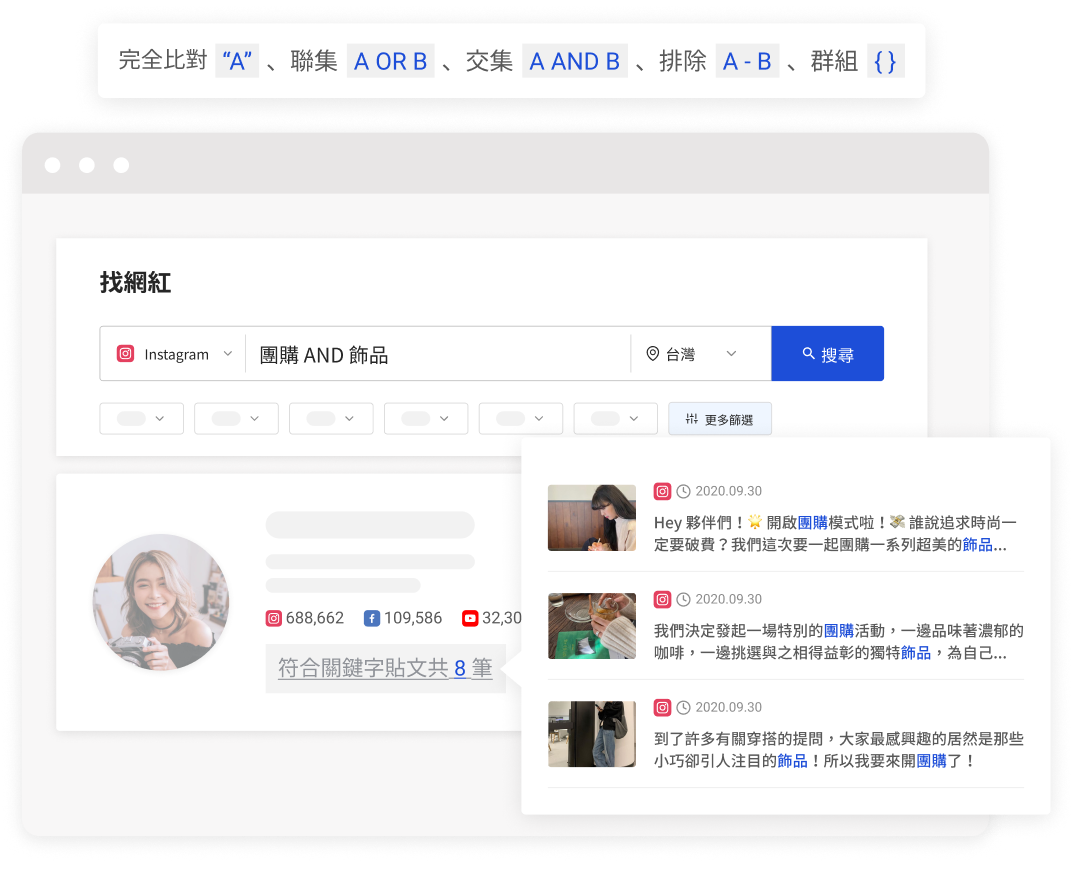Expand the sixth placeholder filter dropdown
The width and height of the screenshot is (1075, 890).
[x=615, y=418]
